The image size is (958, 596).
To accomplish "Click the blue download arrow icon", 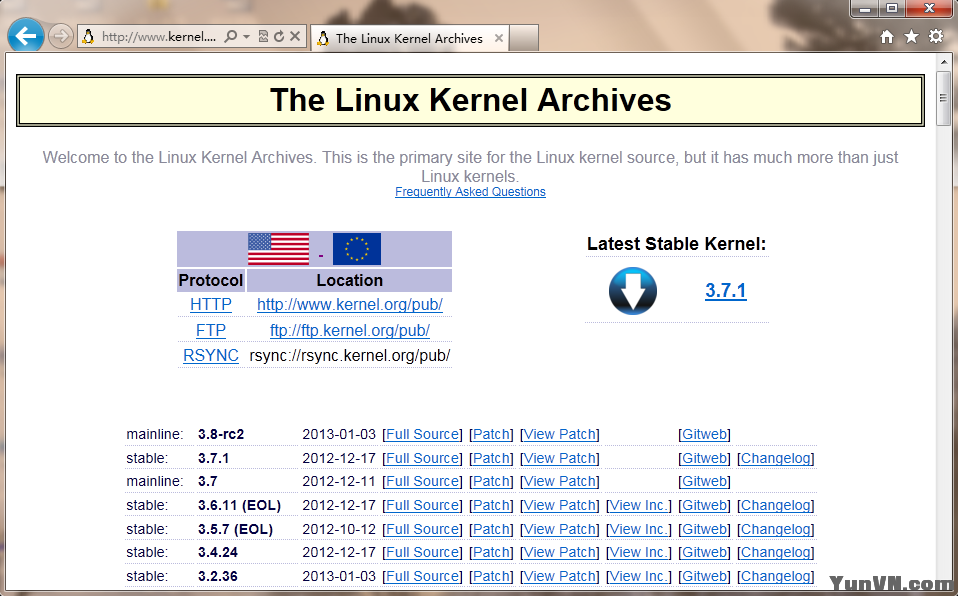I will (633, 291).
